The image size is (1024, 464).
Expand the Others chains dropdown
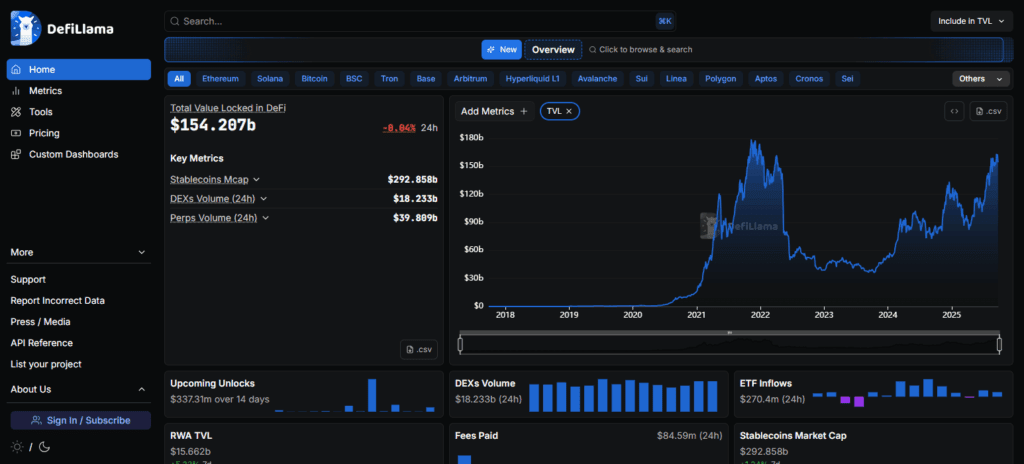[980, 79]
